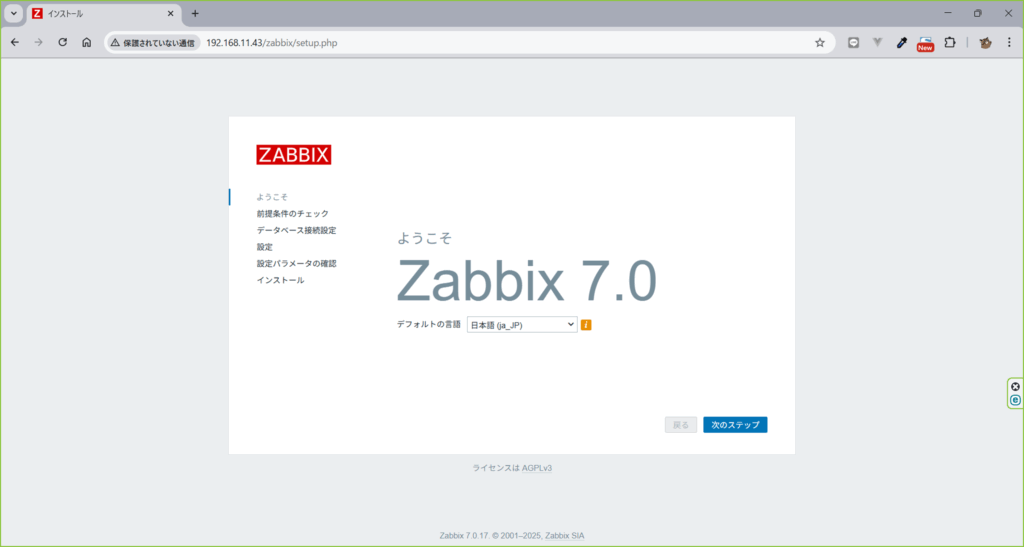Click the 保護されていない通信 label
The height and width of the screenshot is (547, 1024).
click(159, 42)
